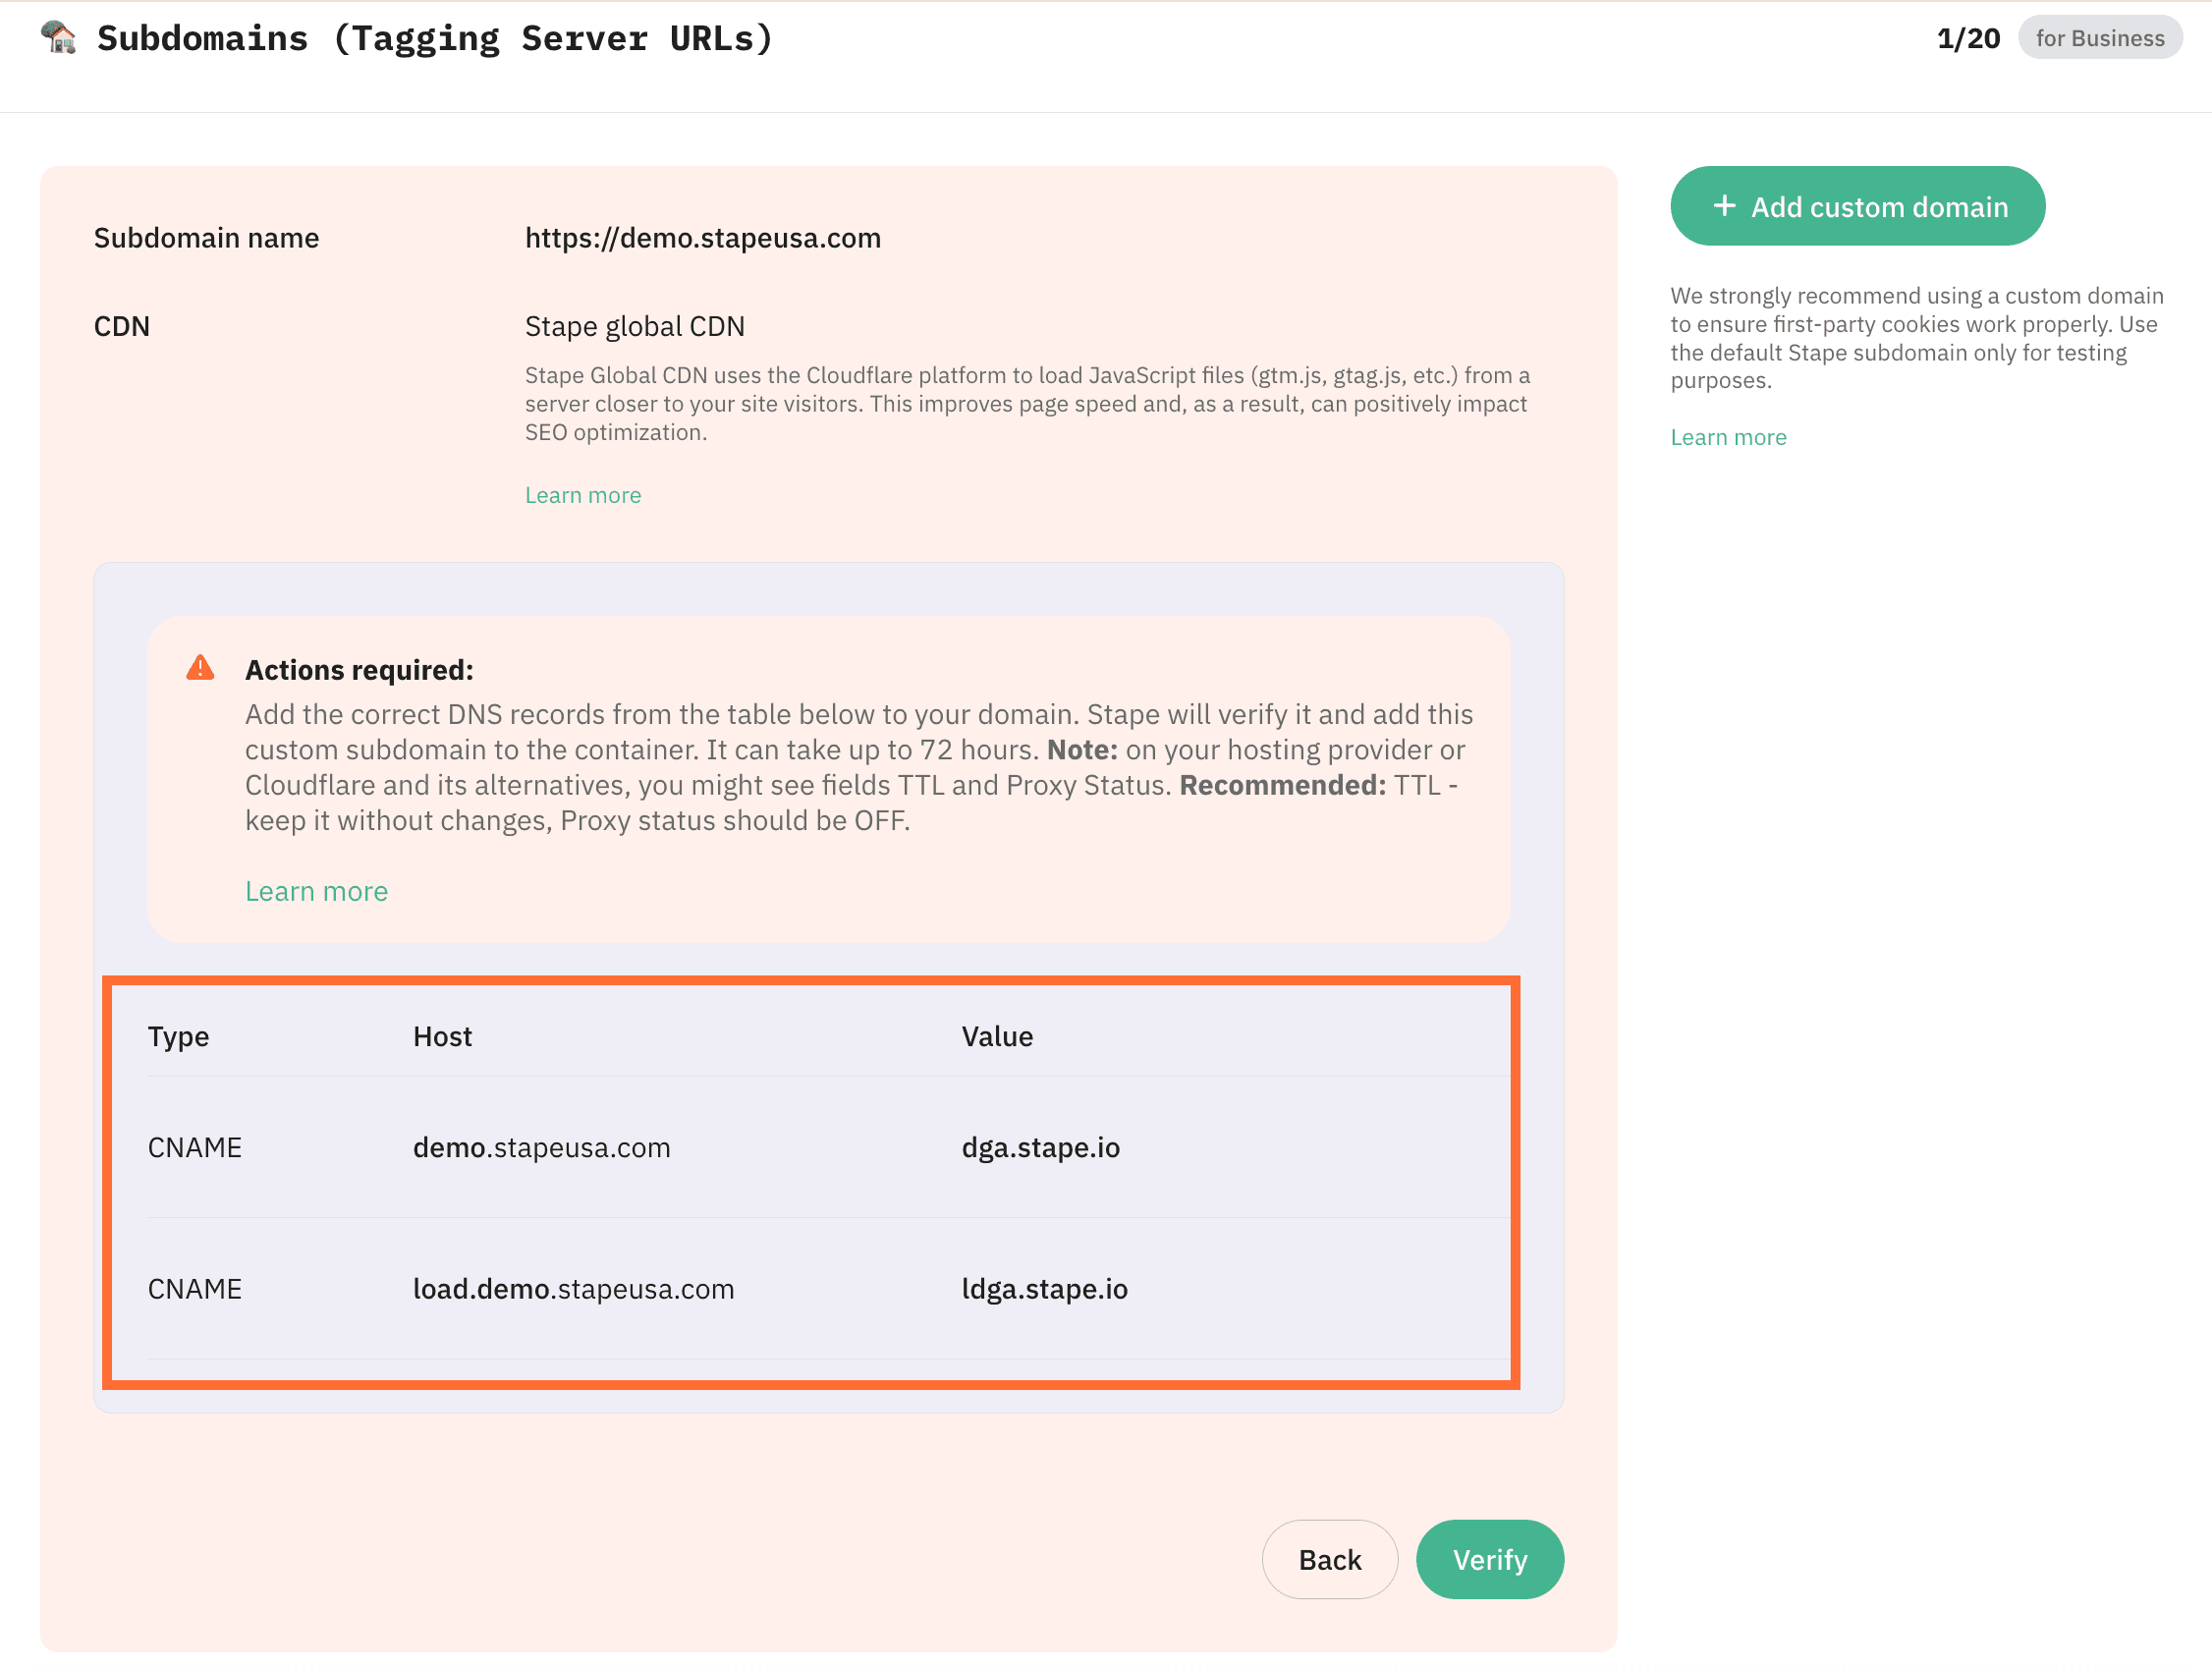The width and height of the screenshot is (2212, 1668).
Task: Open Learn more link in Actions required box
Action: pos(316,891)
